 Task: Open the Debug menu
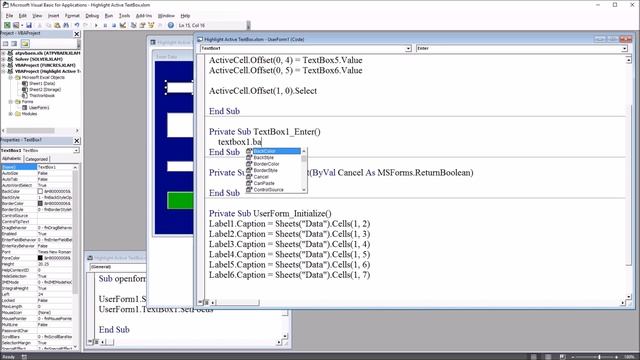coord(92,16)
